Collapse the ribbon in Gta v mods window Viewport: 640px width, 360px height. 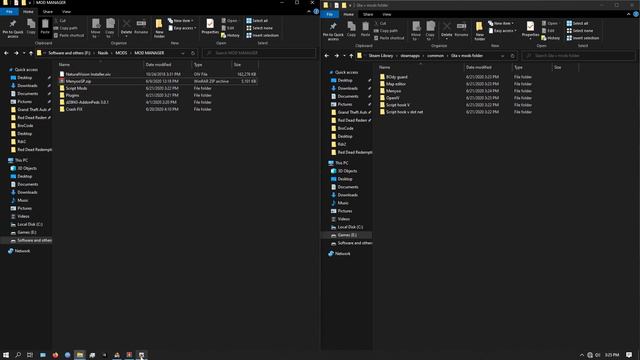[x=629, y=14]
